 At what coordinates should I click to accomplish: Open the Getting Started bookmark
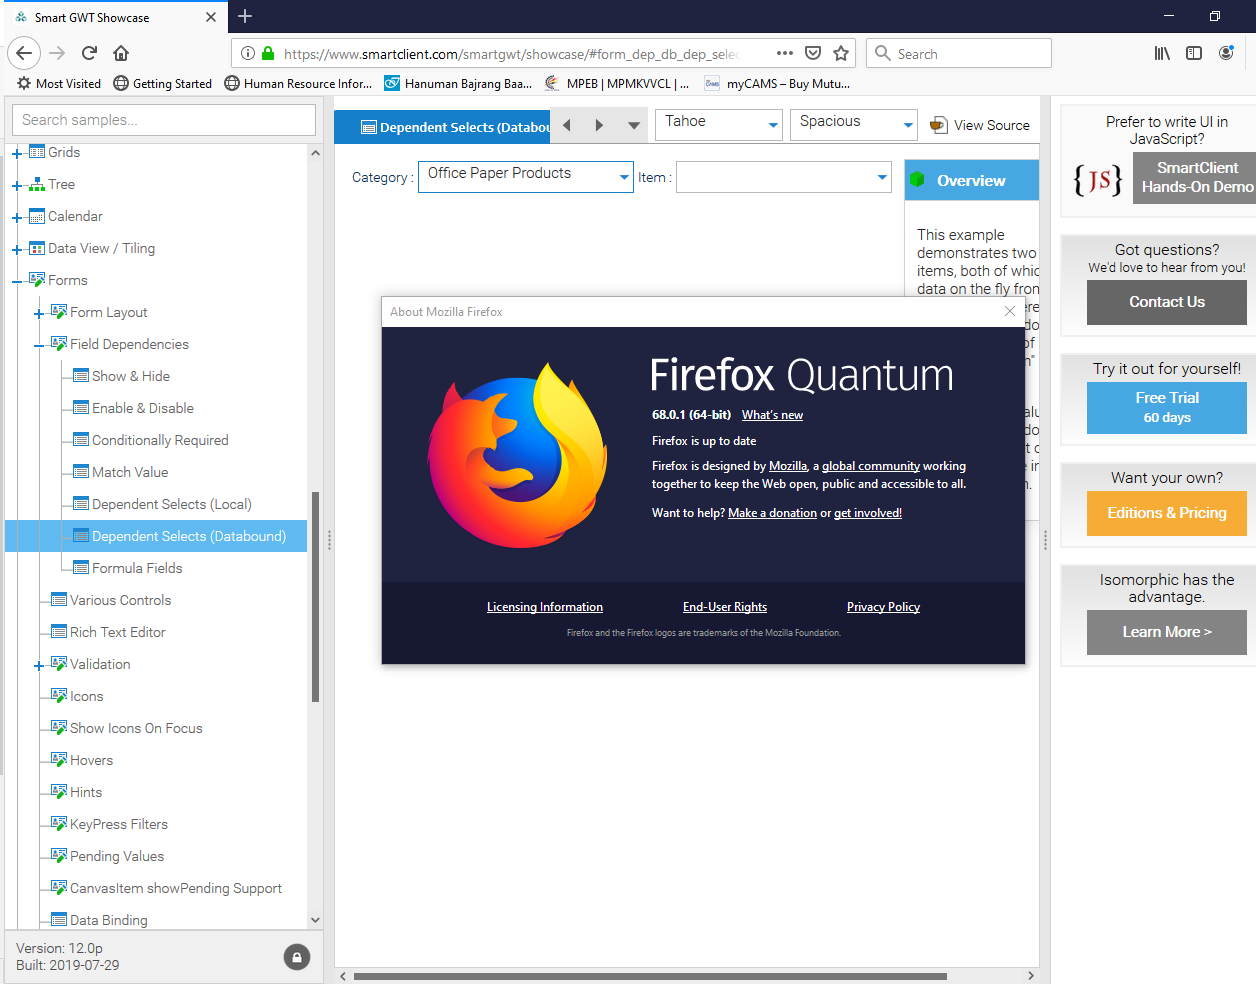pos(163,83)
